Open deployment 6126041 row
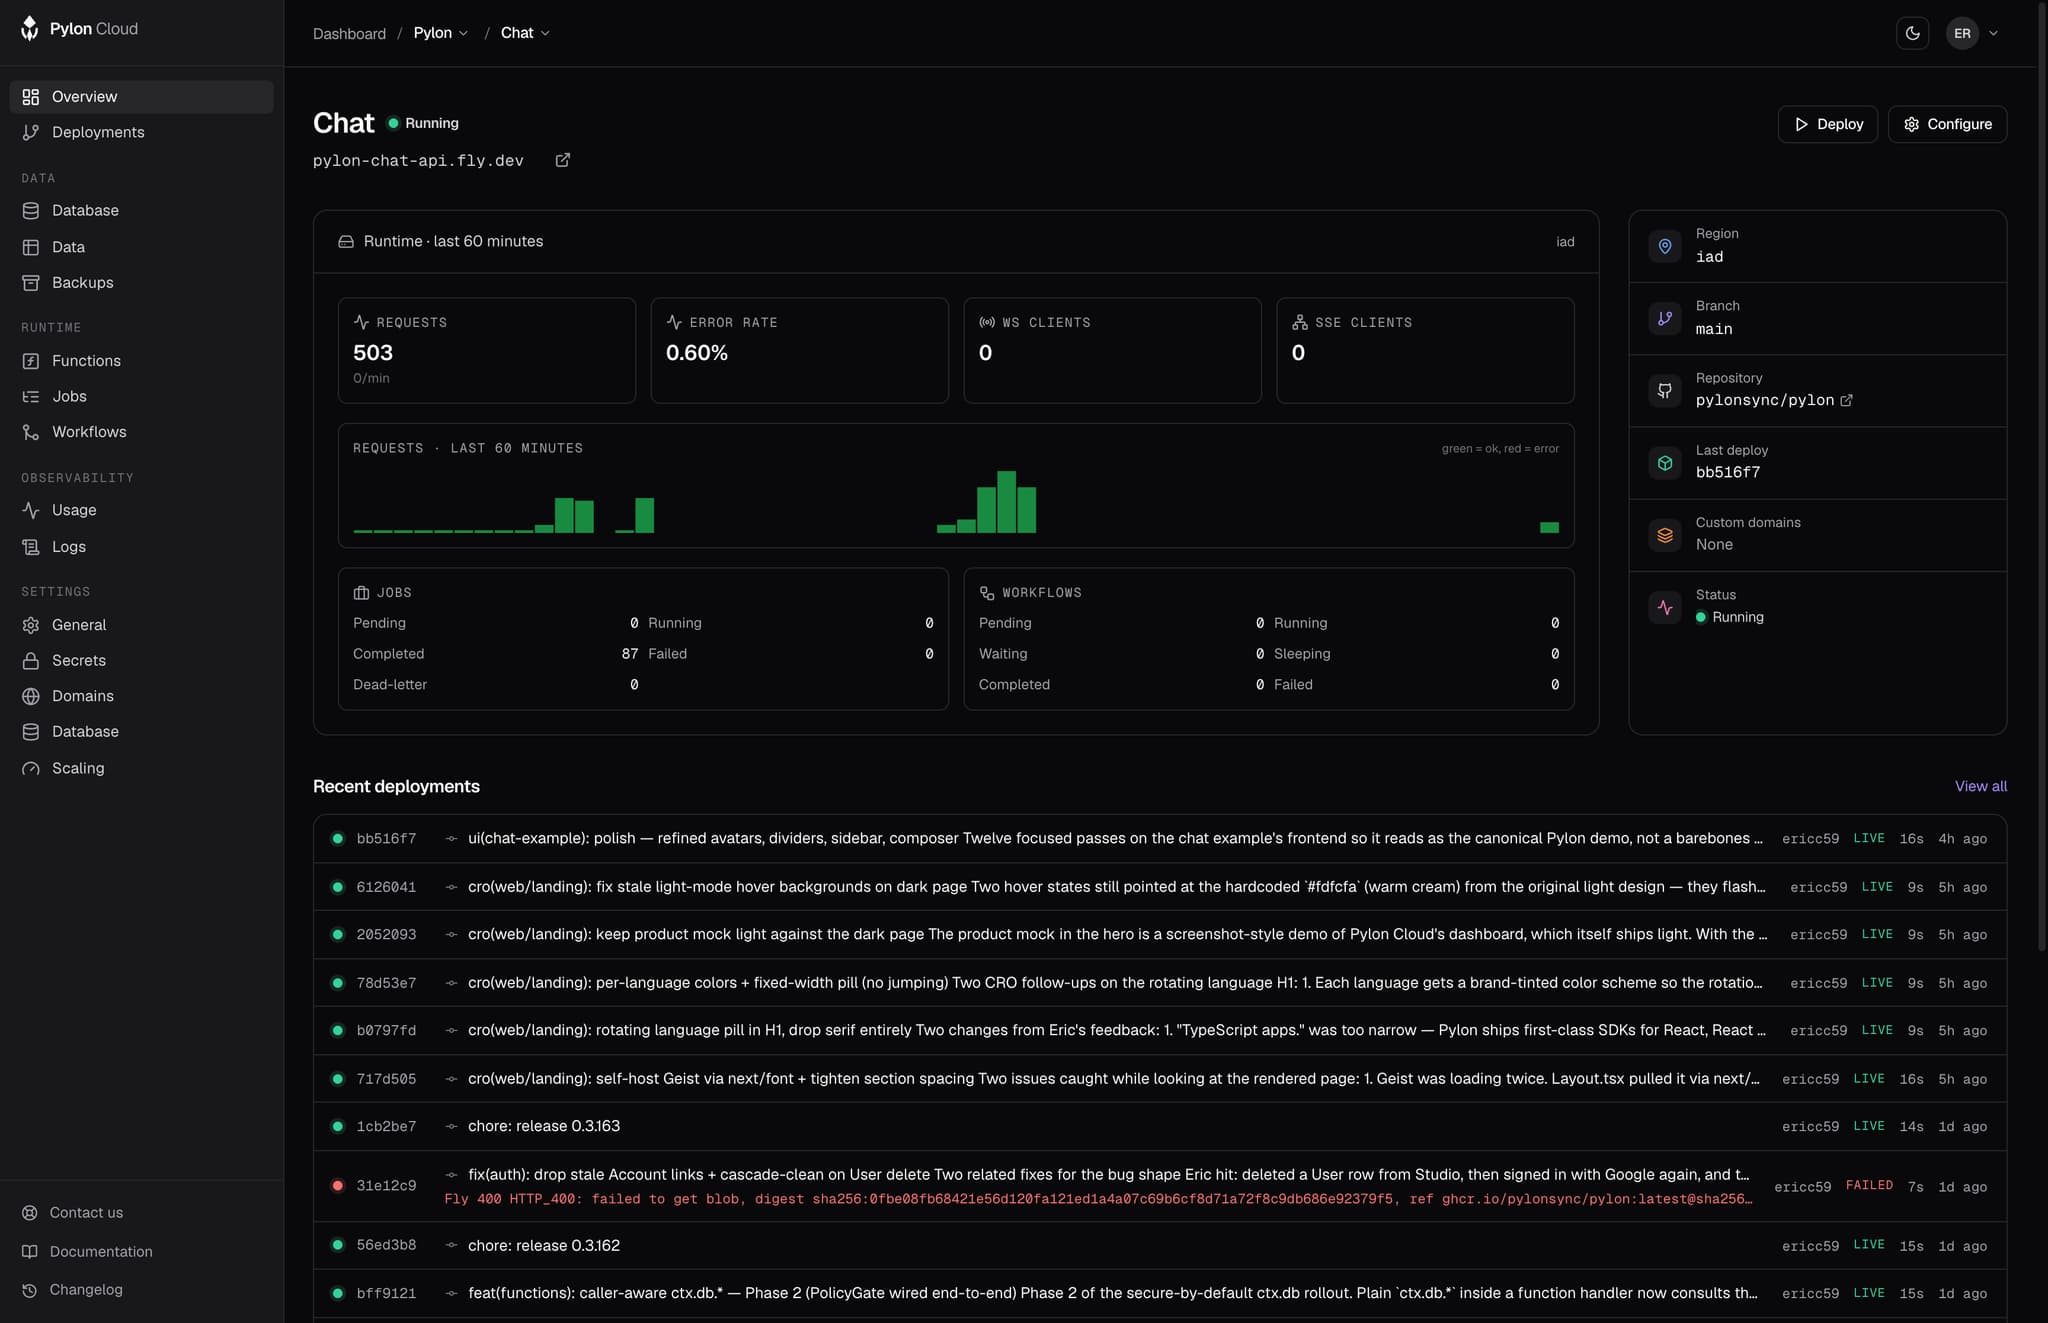The width and height of the screenshot is (2048, 1323). (x=1159, y=887)
